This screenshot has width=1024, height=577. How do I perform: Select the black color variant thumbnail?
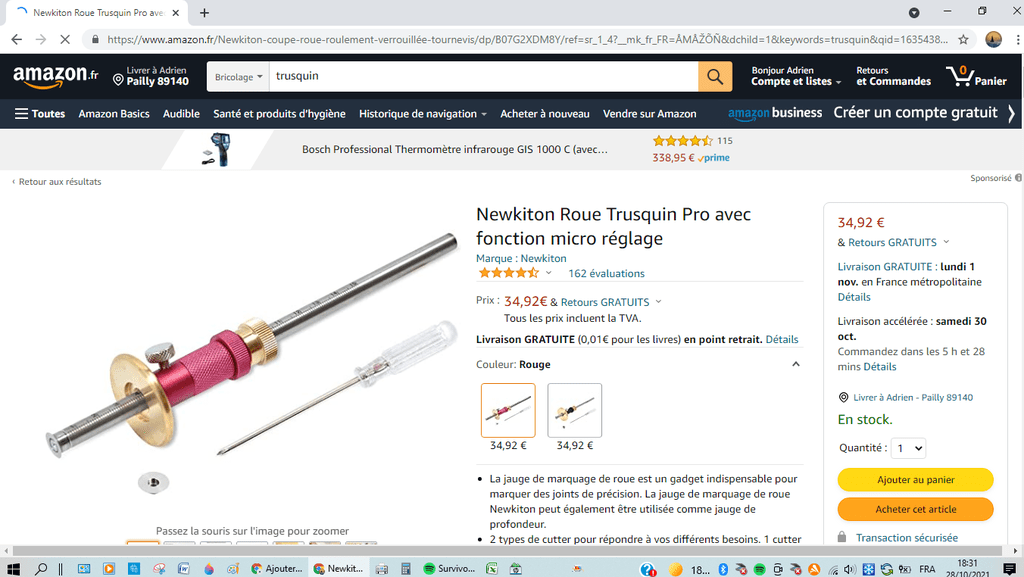coord(575,410)
